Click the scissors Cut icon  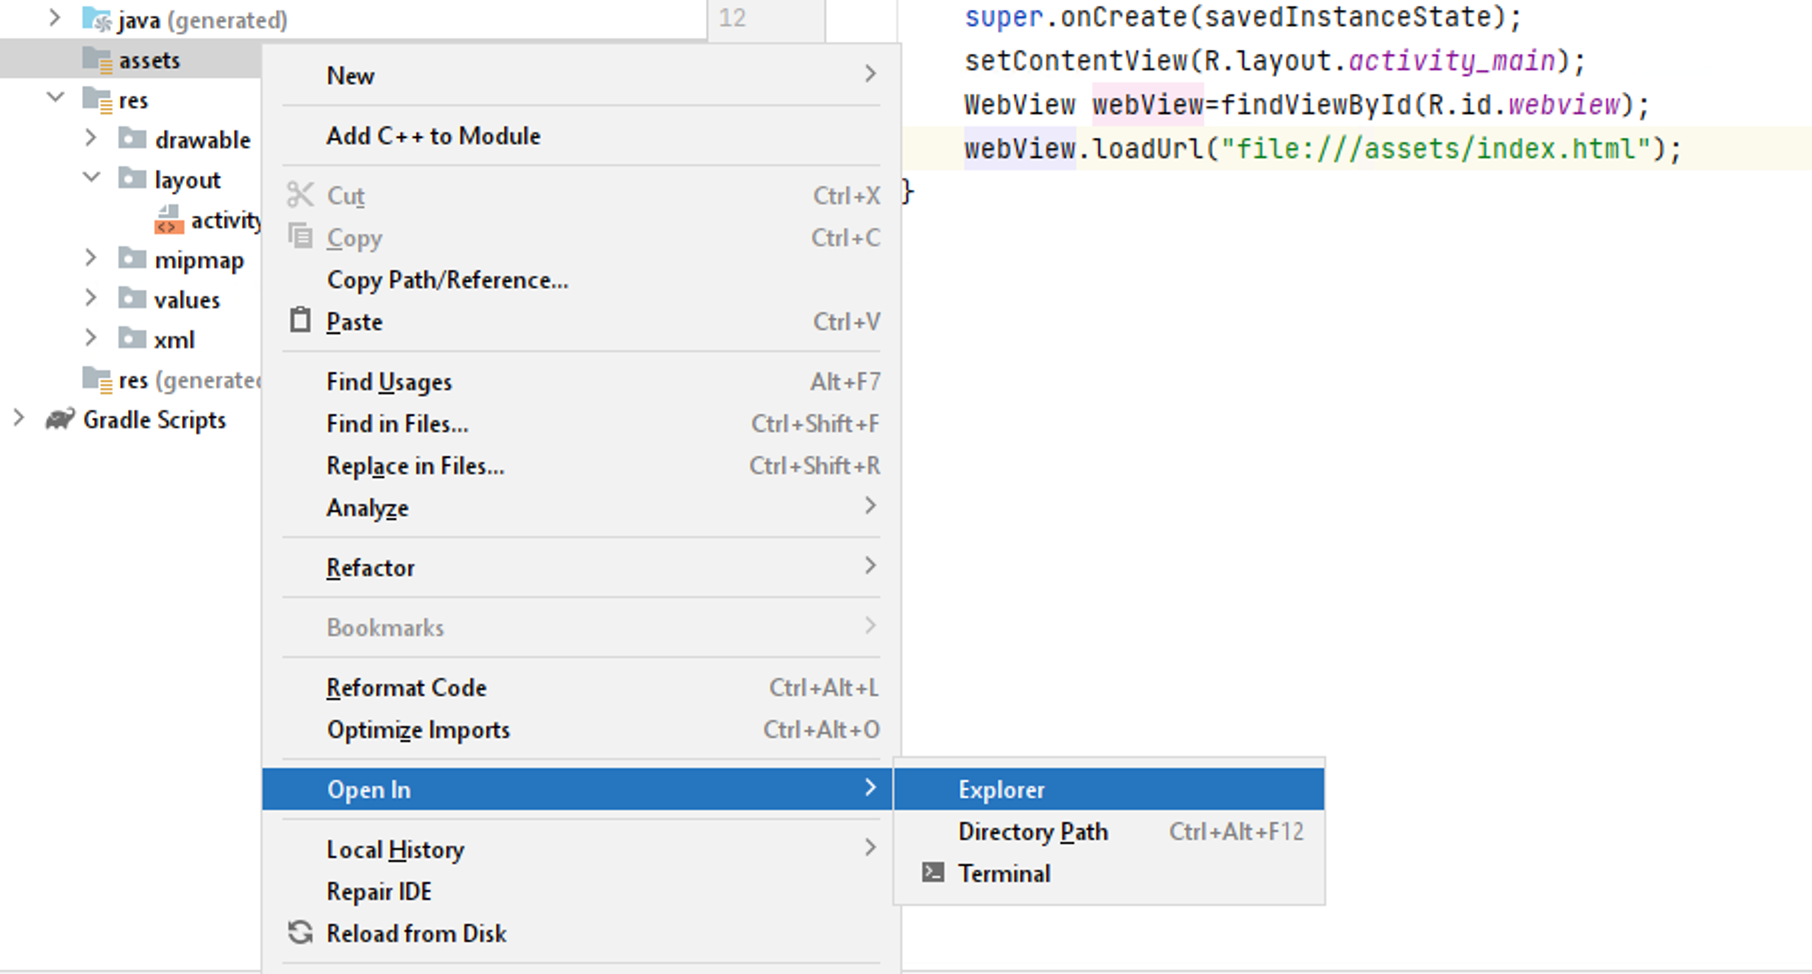pyautogui.click(x=300, y=195)
